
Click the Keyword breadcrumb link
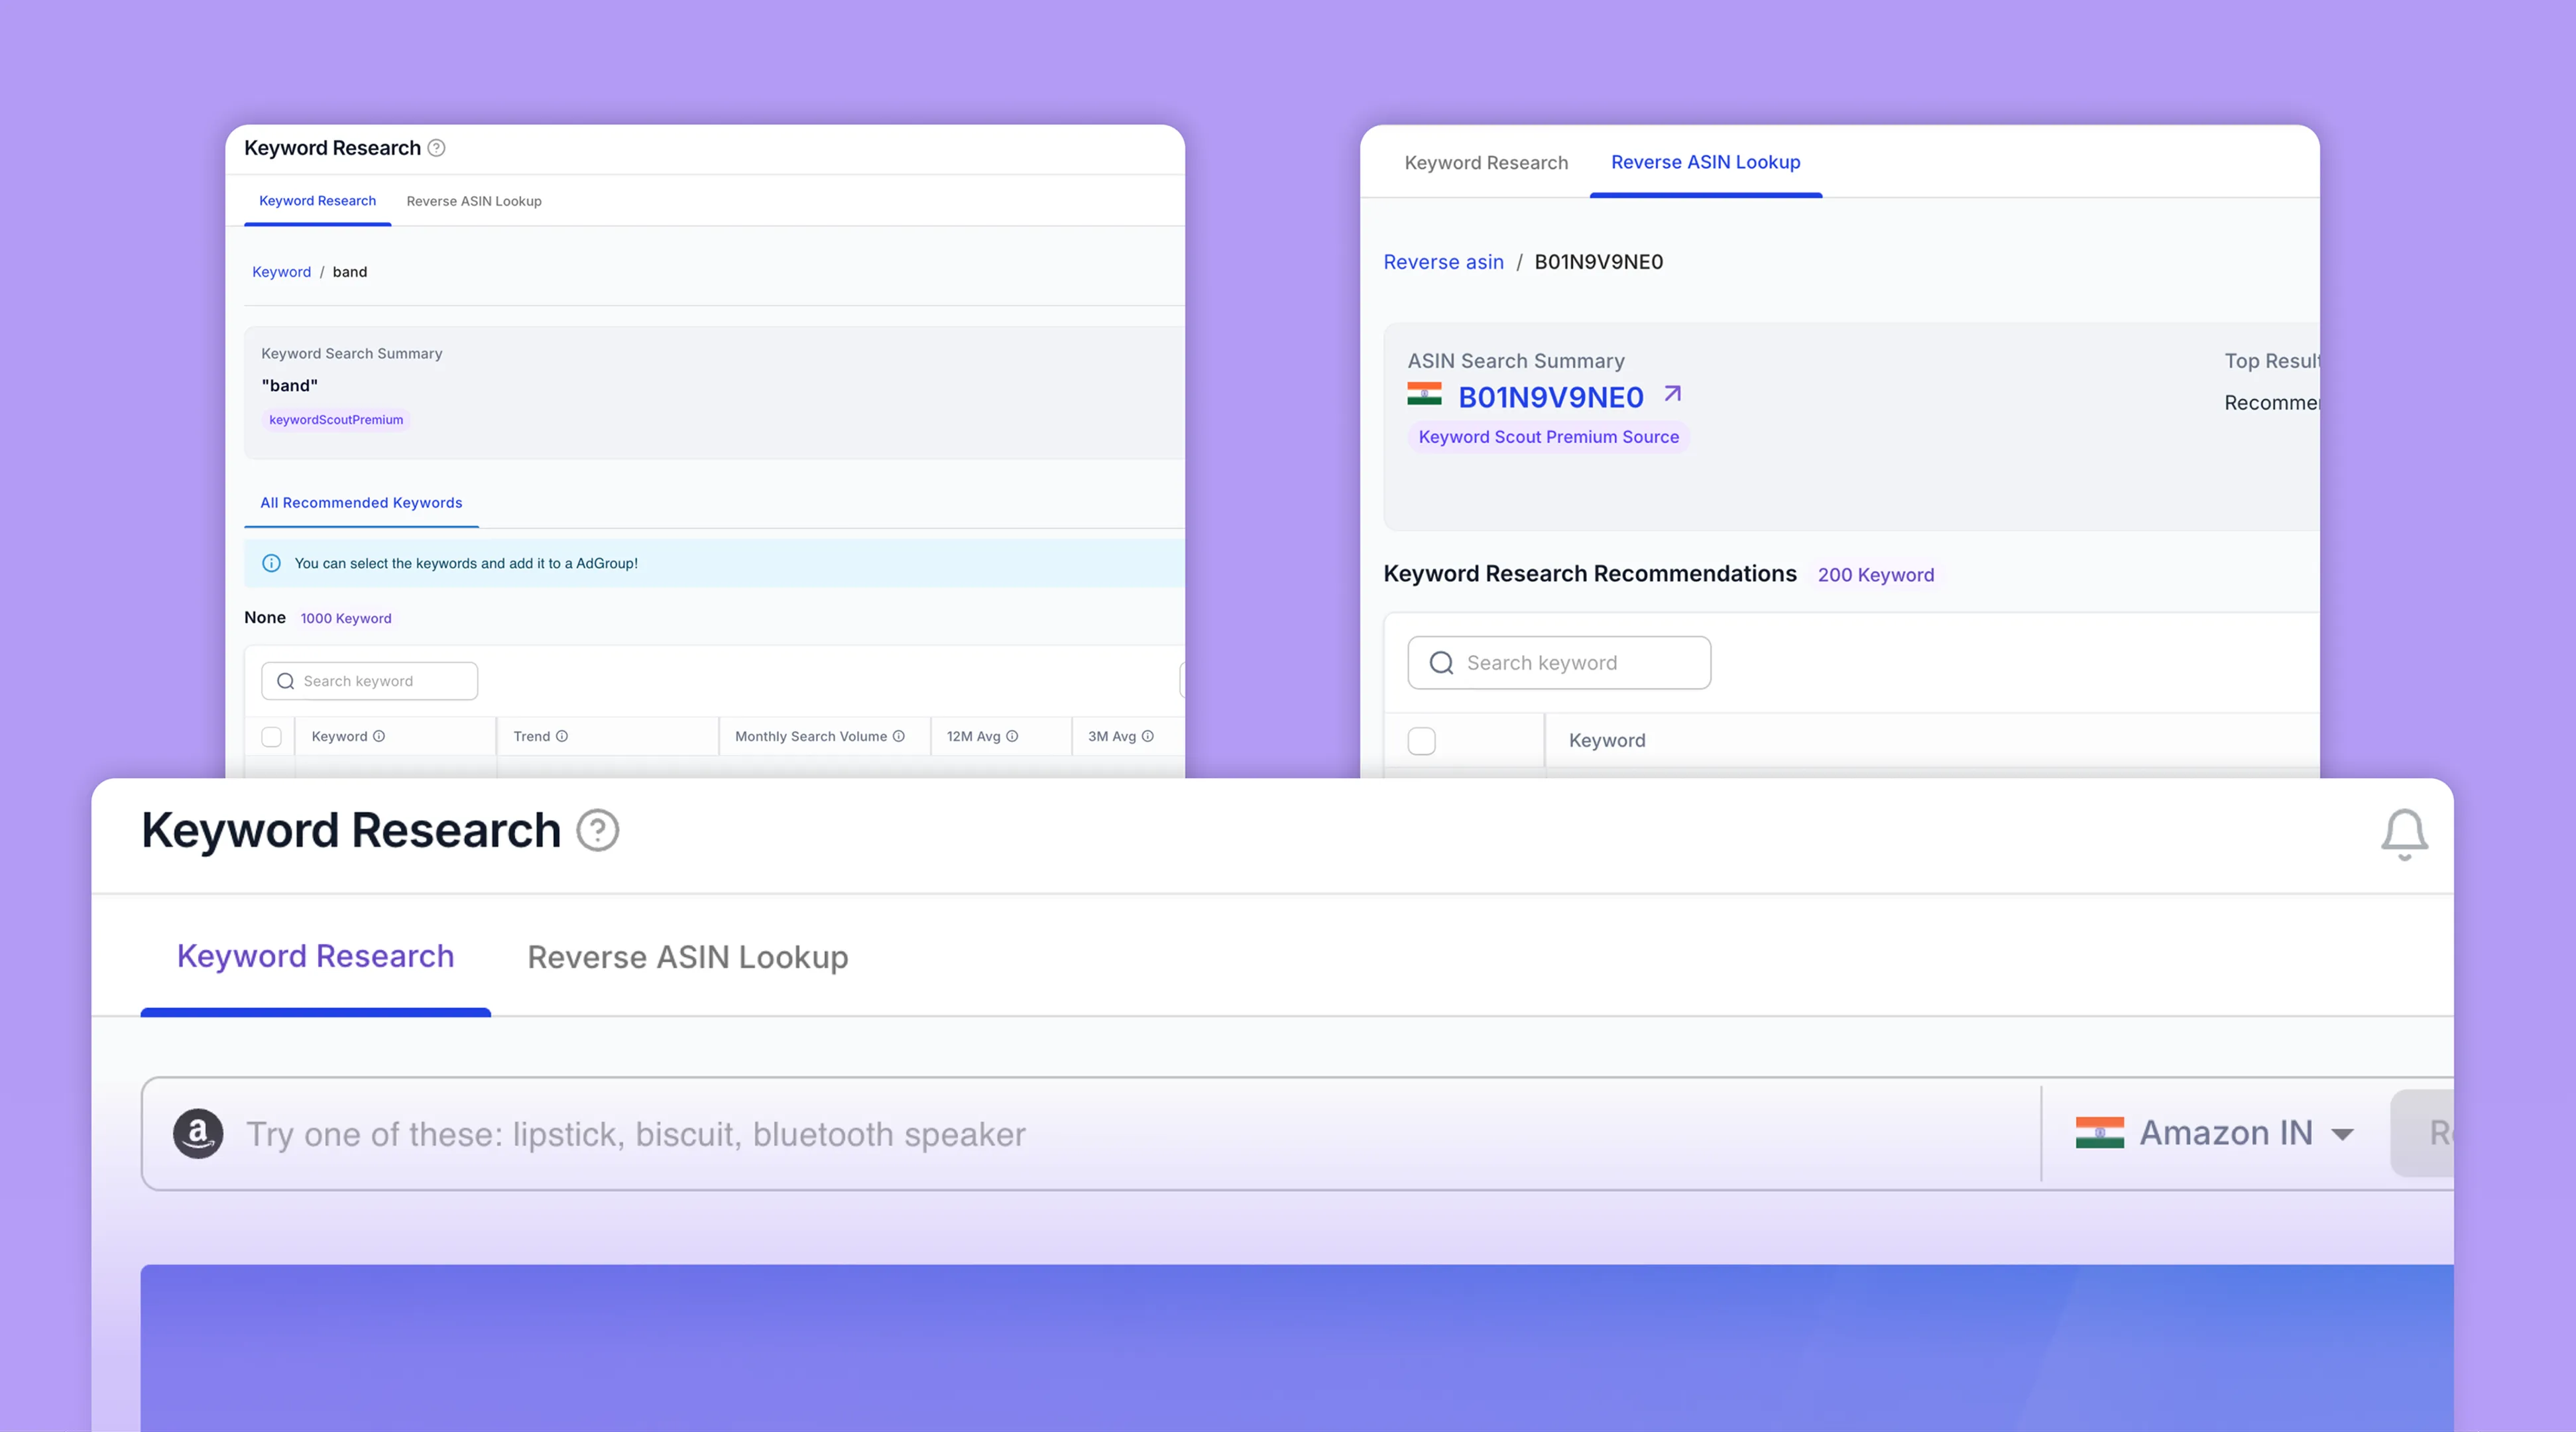[x=281, y=272]
